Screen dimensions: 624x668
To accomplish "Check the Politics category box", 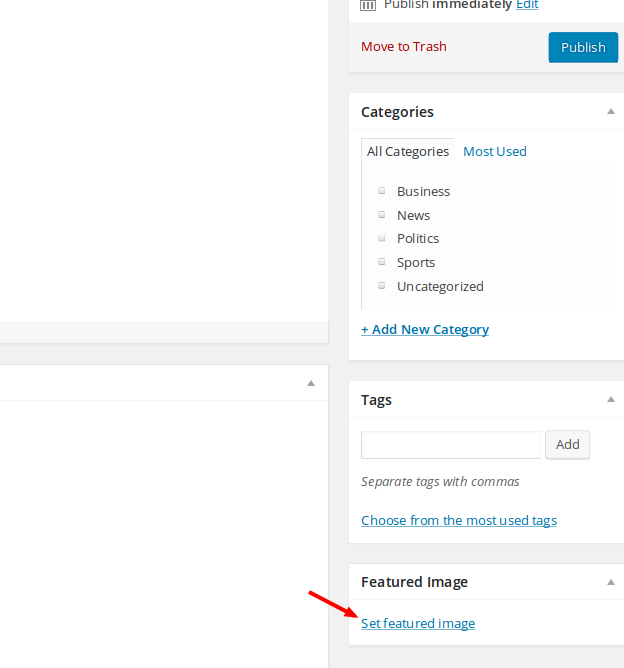I will point(382,238).
